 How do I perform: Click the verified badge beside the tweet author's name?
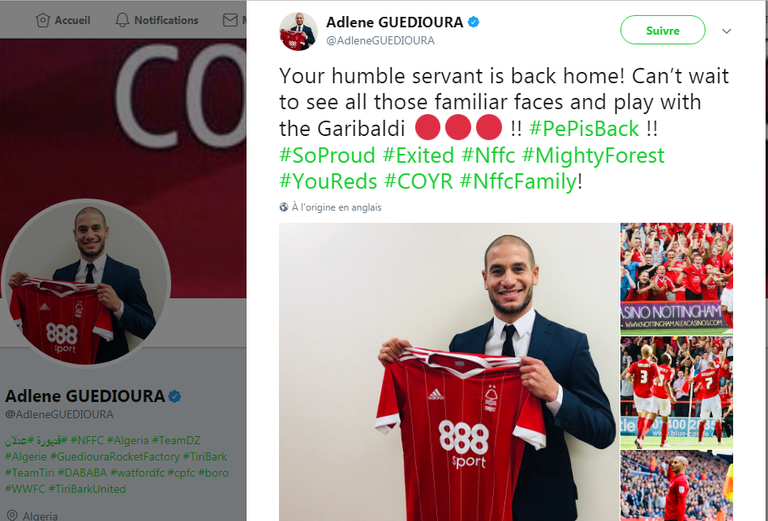474,22
